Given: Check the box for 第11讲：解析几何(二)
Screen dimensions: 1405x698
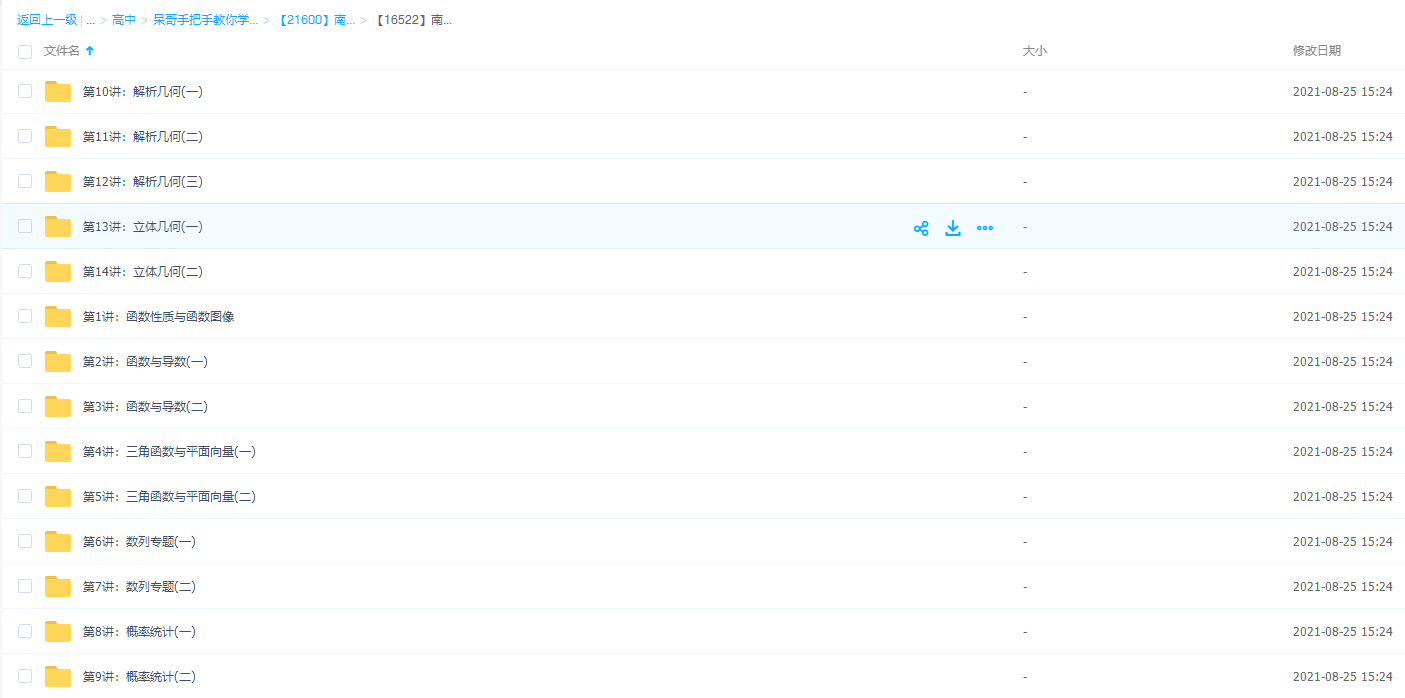Looking at the screenshot, I should (x=25, y=136).
